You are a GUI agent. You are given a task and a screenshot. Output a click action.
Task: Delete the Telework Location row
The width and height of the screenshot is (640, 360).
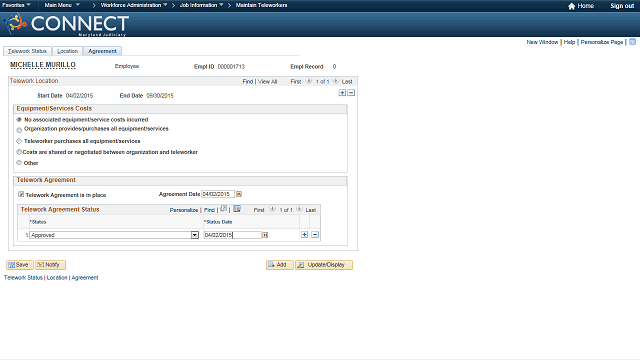[x=351, y=93]
